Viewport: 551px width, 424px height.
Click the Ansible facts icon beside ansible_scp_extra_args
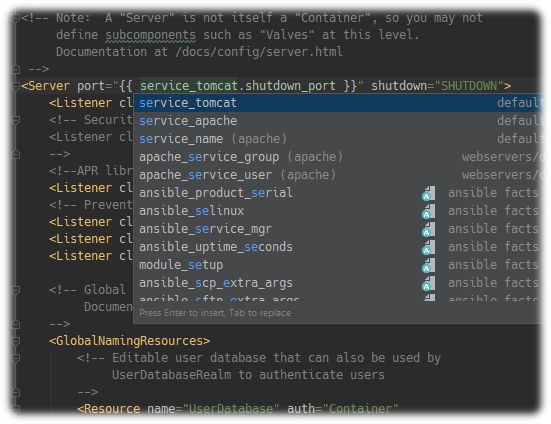[x=428, y=283]
